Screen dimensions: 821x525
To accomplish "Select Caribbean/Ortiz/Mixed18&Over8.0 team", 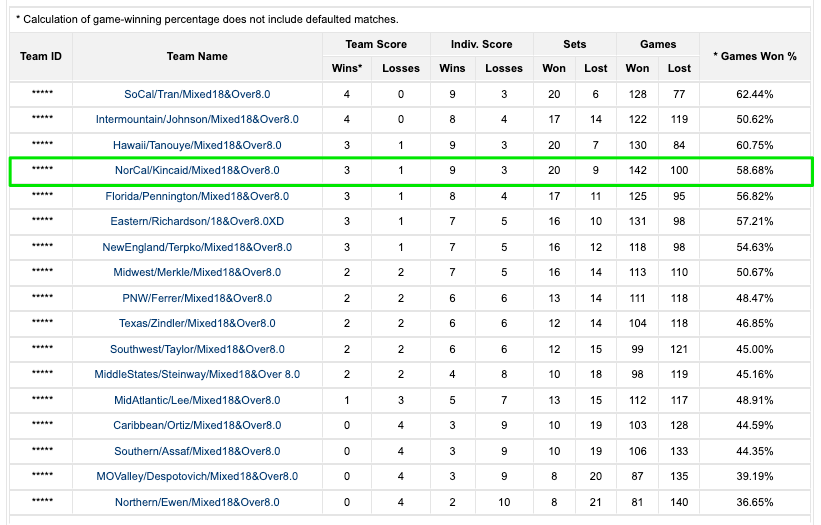I will (x=197, y=426).
